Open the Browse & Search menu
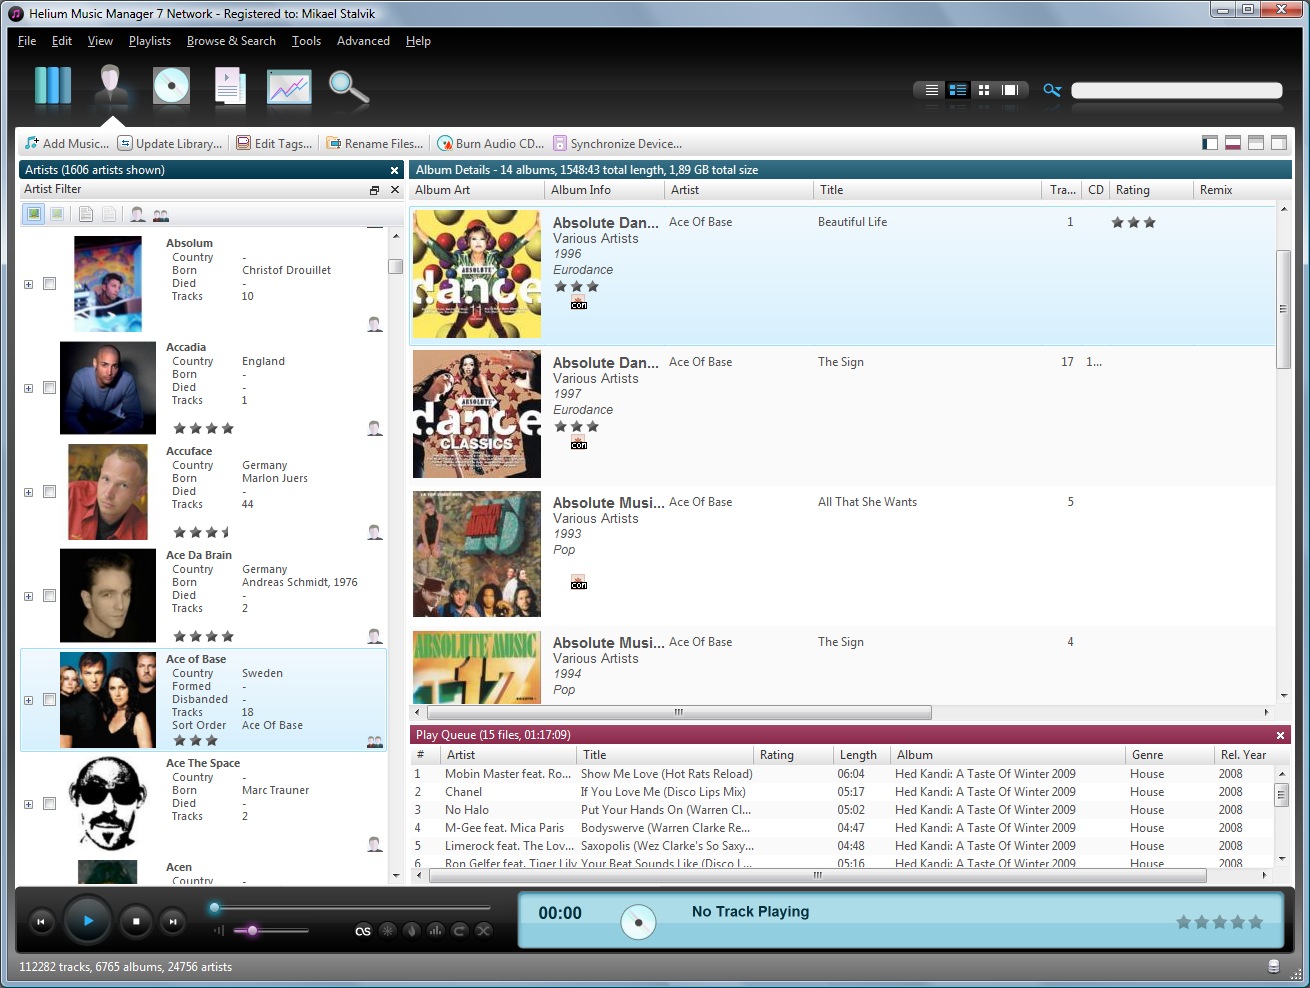Image resolution: width=1310 pixels, height=988 pixels. pos(231,41)
